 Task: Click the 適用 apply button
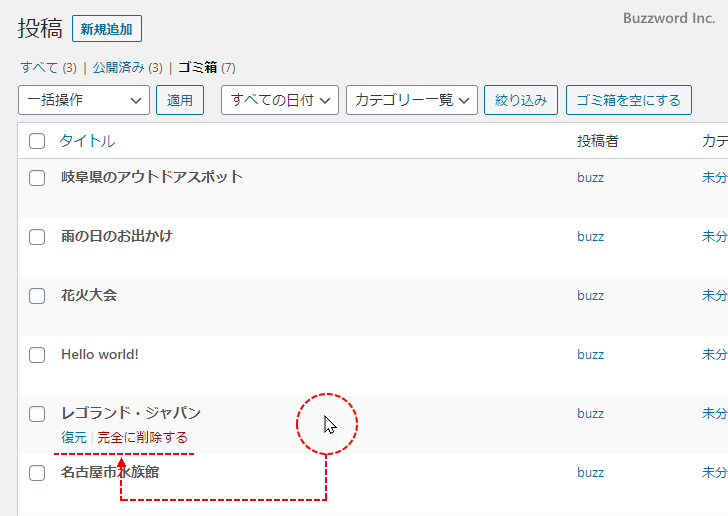coord(180,100)
